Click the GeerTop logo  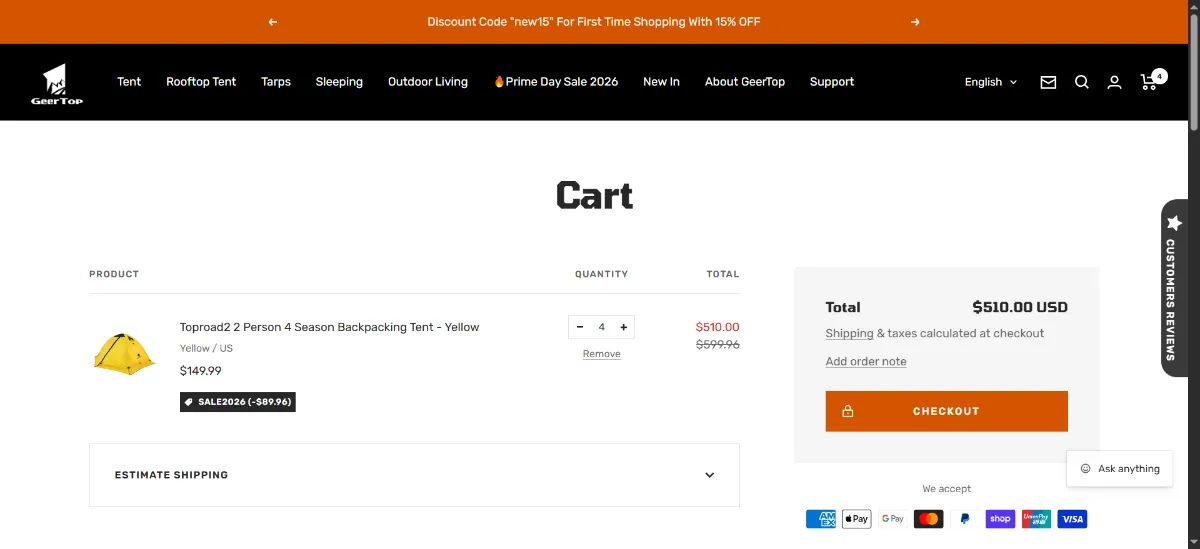(56, 84)
